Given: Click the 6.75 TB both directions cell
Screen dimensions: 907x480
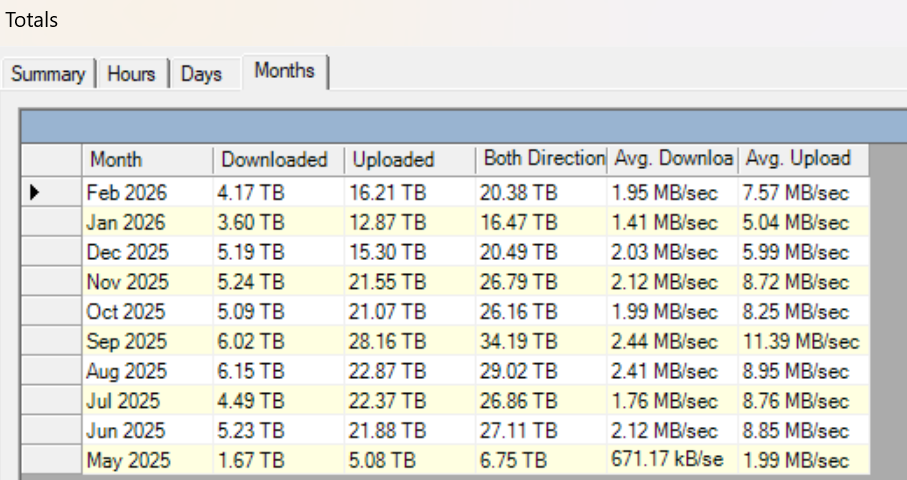Looking at the screenshot, I should (541, 460).
